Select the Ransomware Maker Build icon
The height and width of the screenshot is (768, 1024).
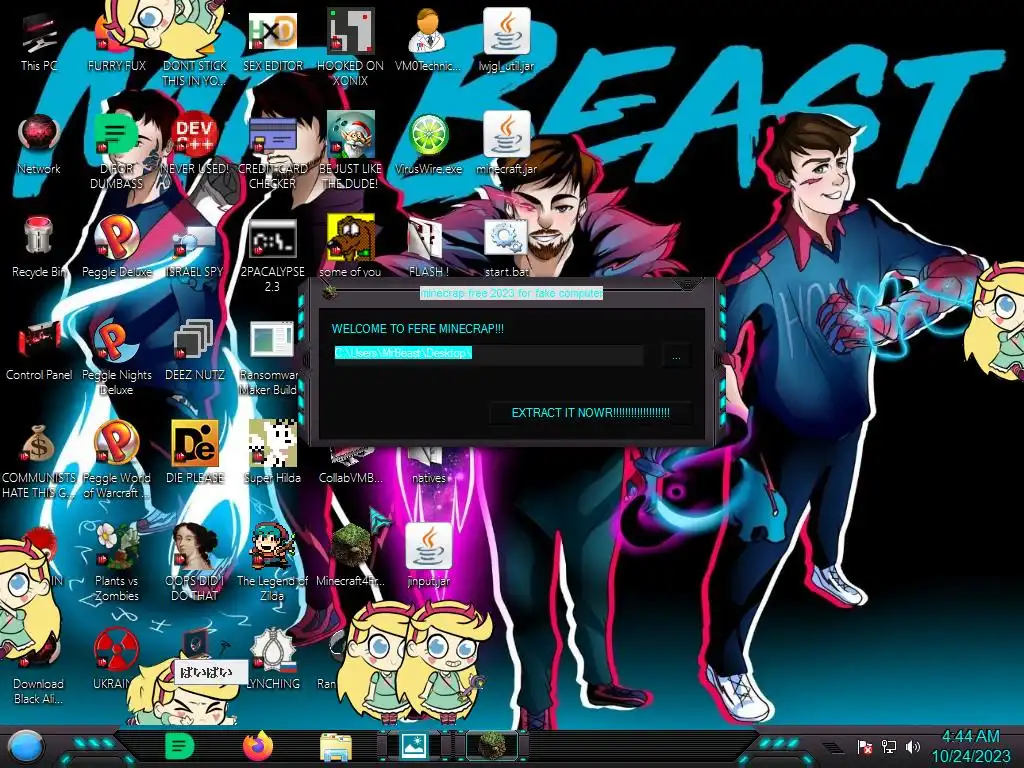pos(269,358)
